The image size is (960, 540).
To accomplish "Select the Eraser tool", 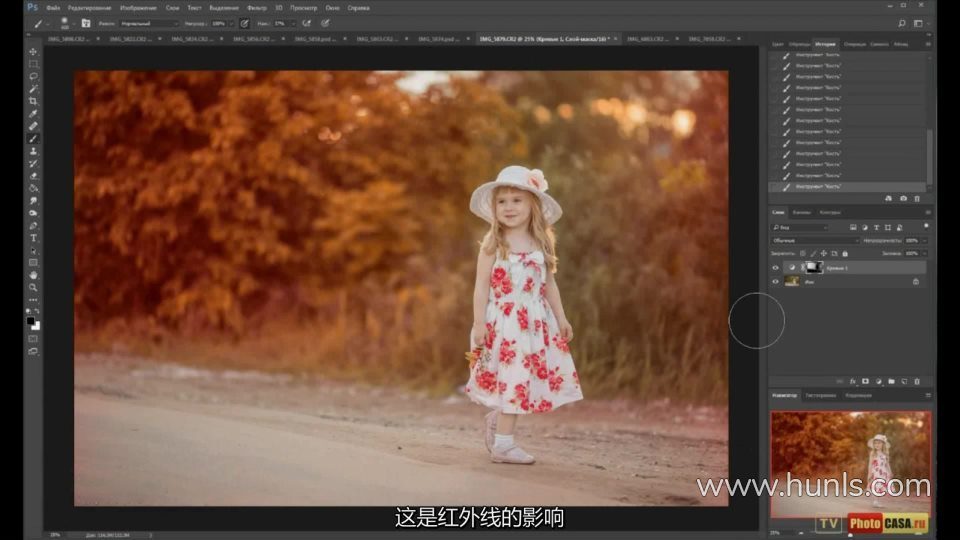I will tap(33, 176).
